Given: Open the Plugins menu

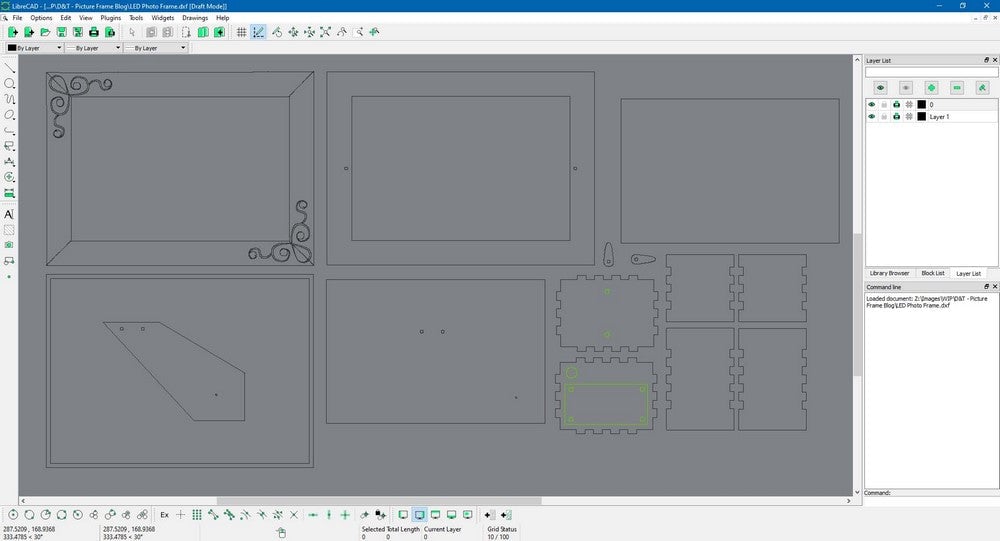Looking at the screenshot, I should (111, 18).
